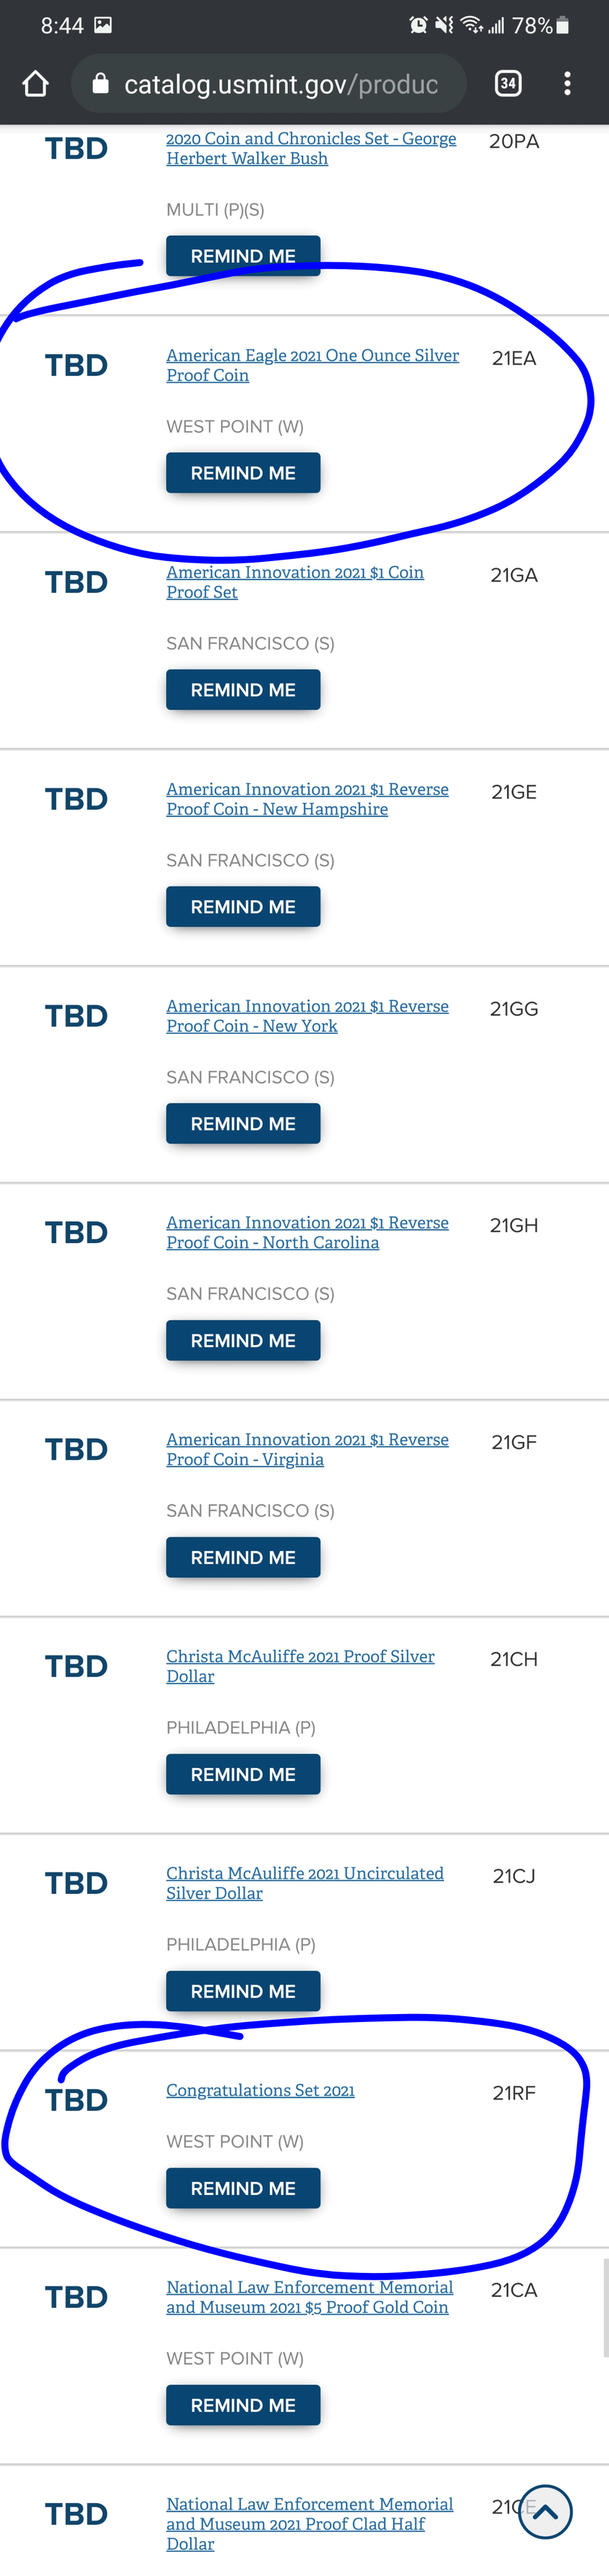This screenshot has height=2576, width=609.
Task: Open 2020 Coin and Chronicles Set George Bush link
Action: click(311, 148)
